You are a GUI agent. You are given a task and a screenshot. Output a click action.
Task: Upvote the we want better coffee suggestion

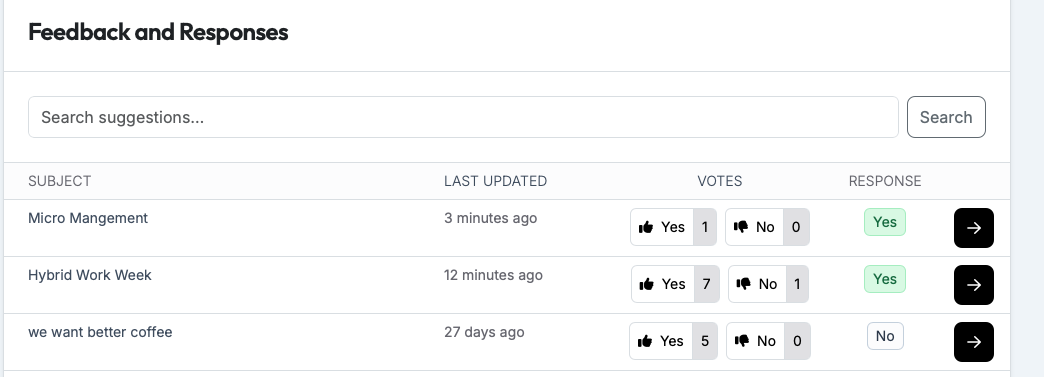click(x=673, y=341)
